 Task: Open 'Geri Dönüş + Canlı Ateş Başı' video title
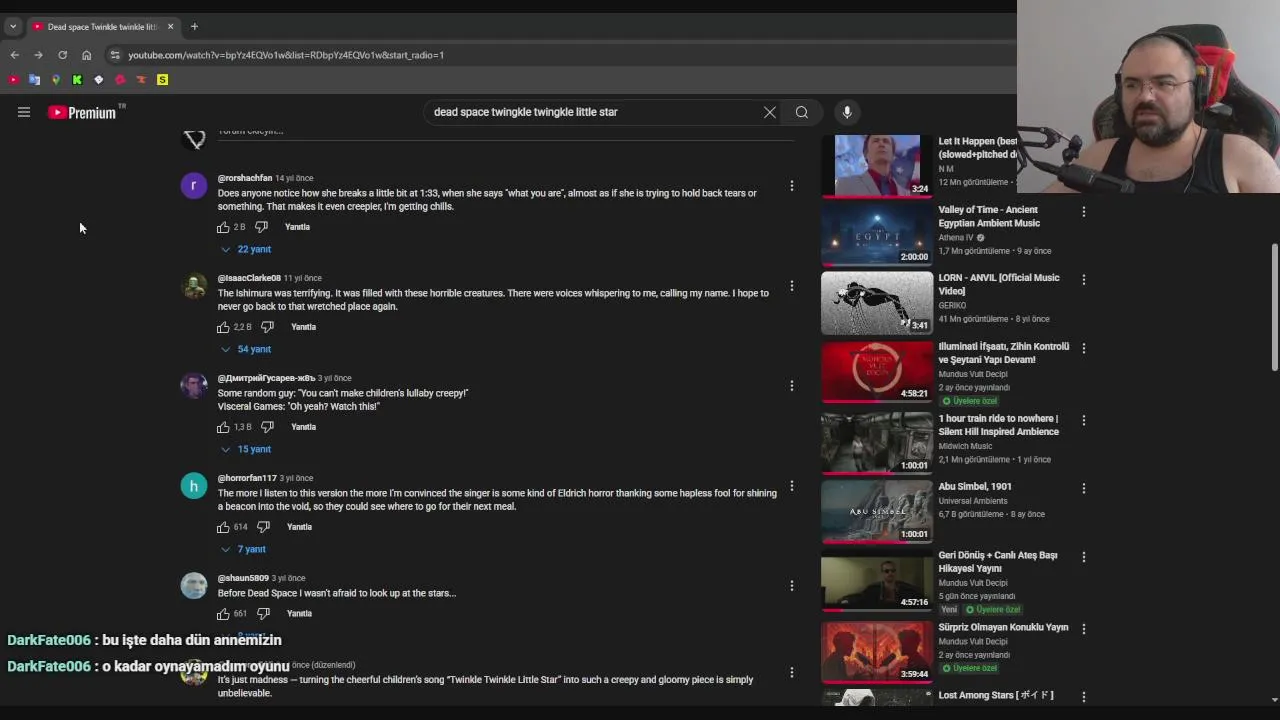click(x=998, y=561)
